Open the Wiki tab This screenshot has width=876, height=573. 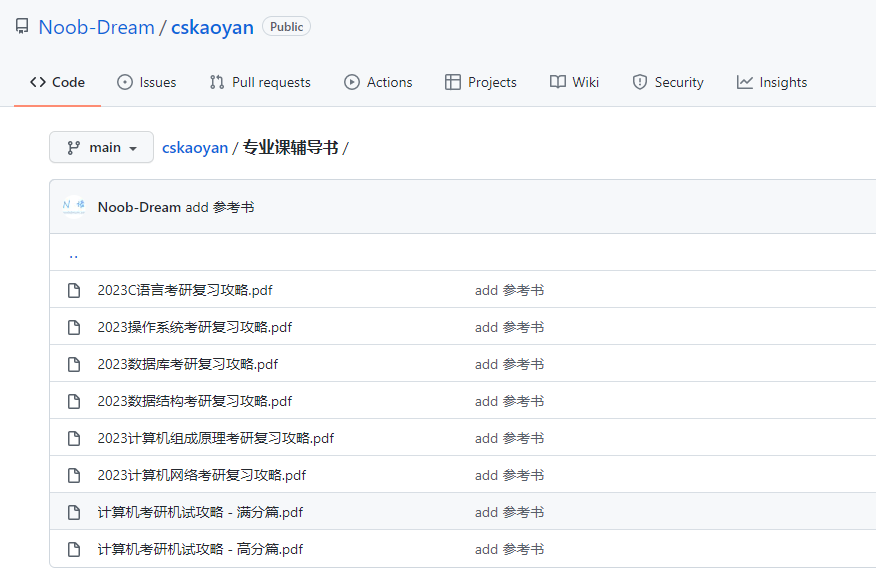pos(574,82)
